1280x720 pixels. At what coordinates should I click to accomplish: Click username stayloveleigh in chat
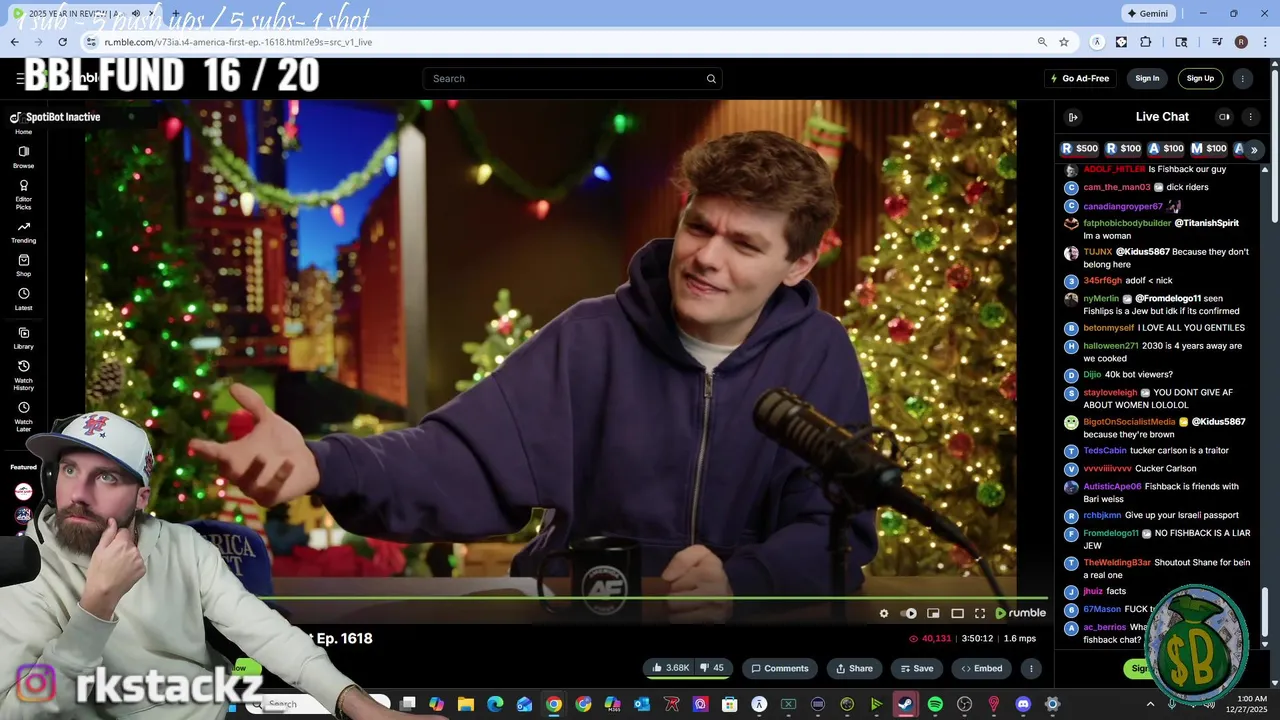[x=1110, y=393]
